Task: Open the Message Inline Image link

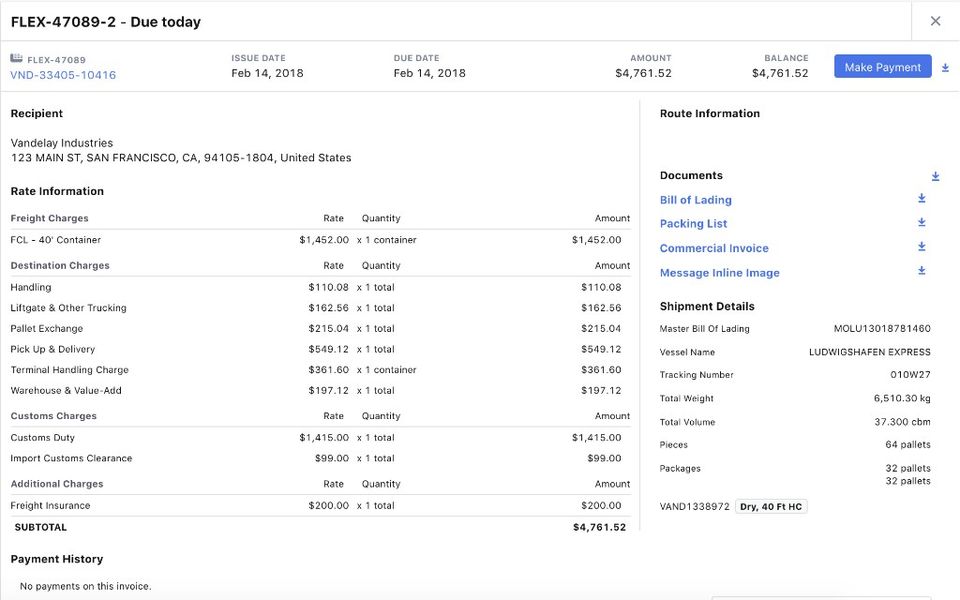Action: point(719,273)
